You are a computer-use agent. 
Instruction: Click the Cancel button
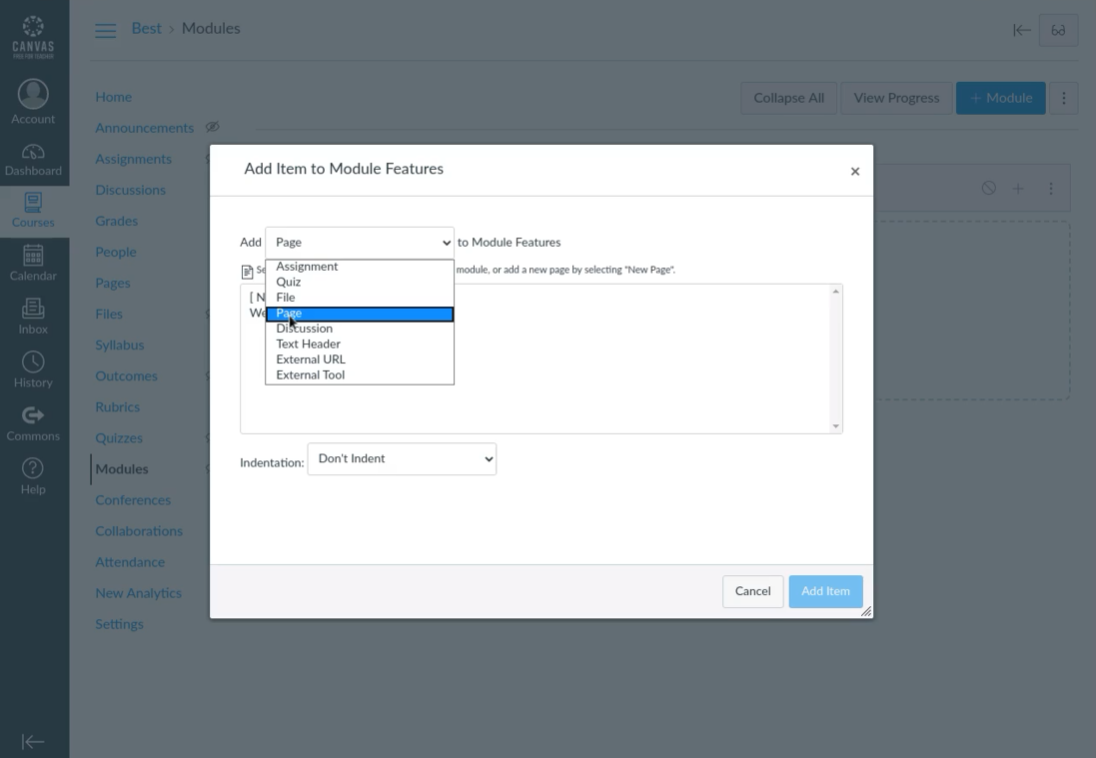752,591
